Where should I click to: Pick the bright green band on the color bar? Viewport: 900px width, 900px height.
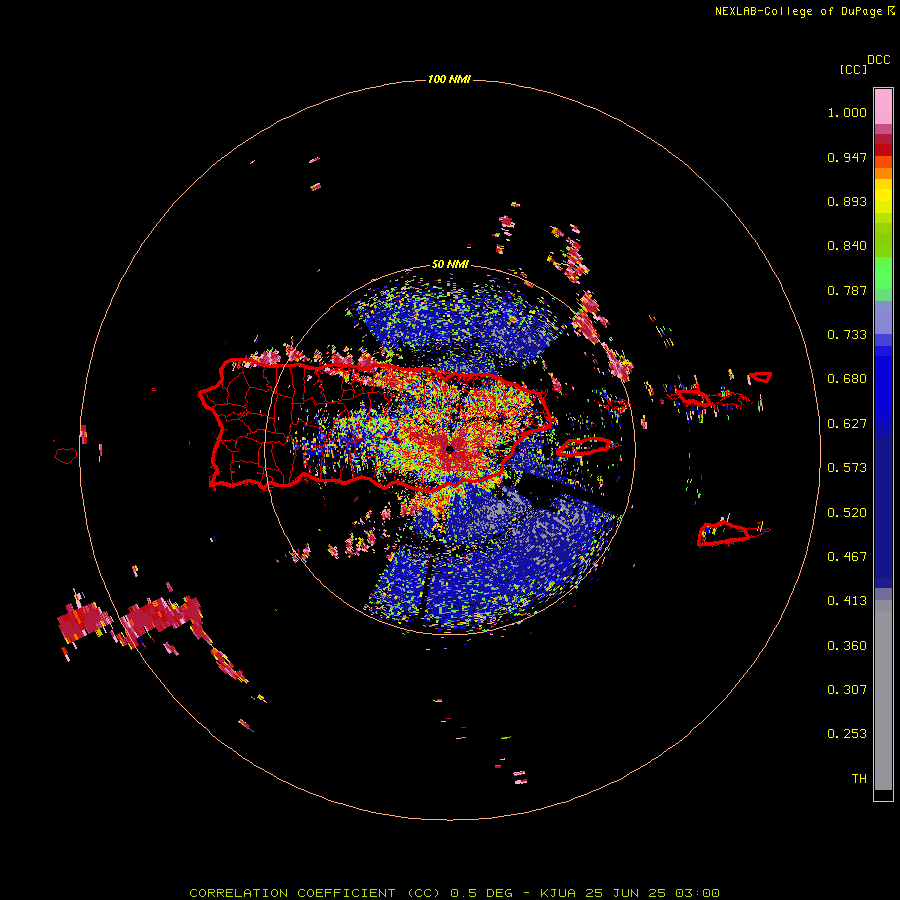883,273
